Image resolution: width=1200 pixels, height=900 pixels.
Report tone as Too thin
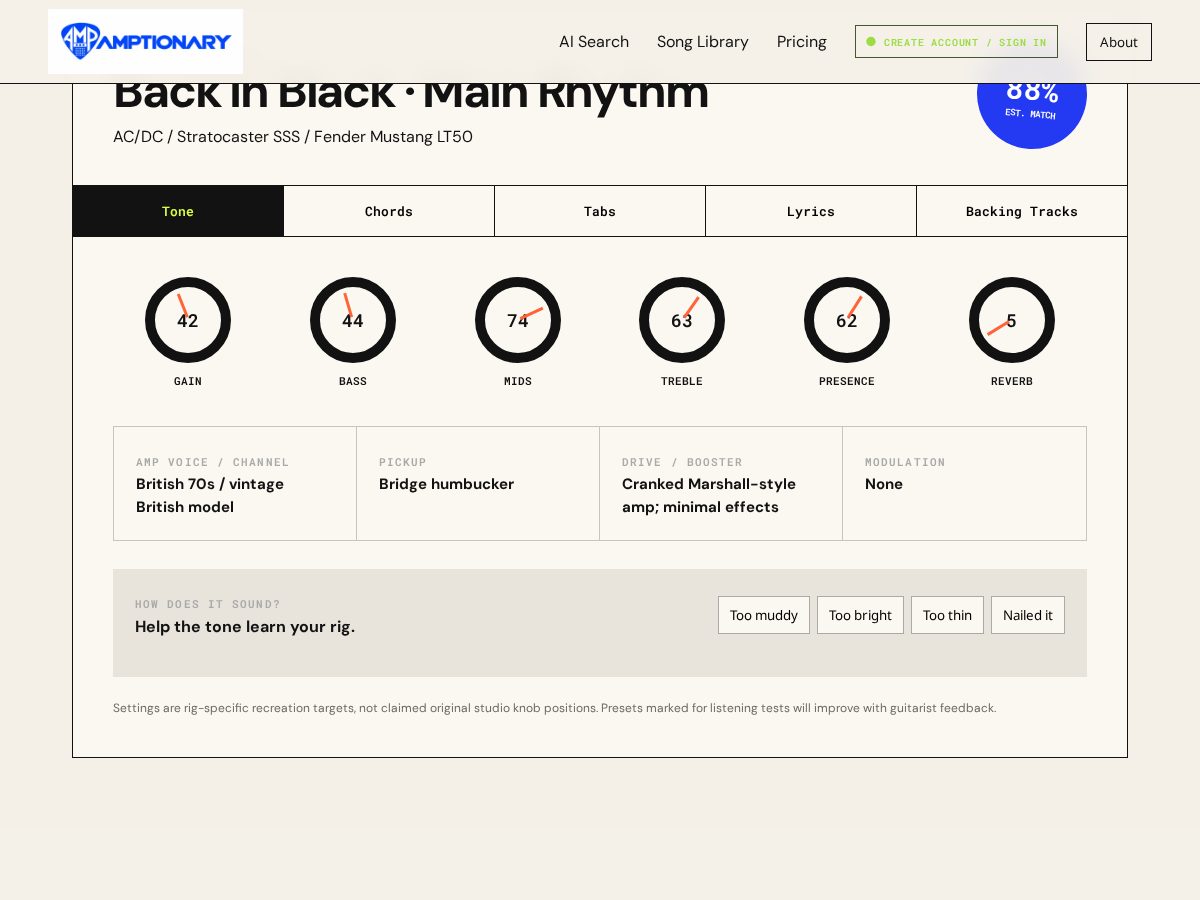coord(947,615)
